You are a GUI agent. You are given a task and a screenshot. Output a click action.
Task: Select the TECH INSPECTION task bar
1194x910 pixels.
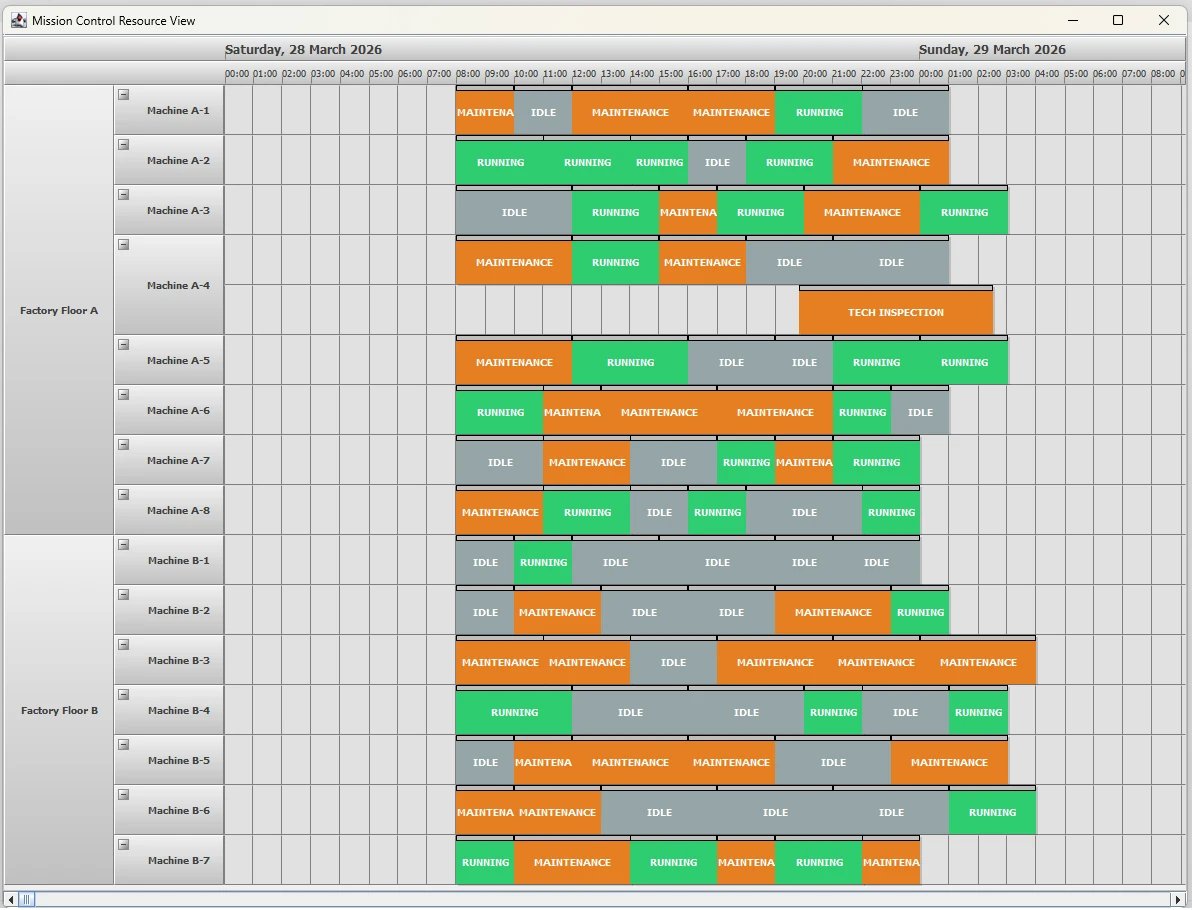[896, 311]
